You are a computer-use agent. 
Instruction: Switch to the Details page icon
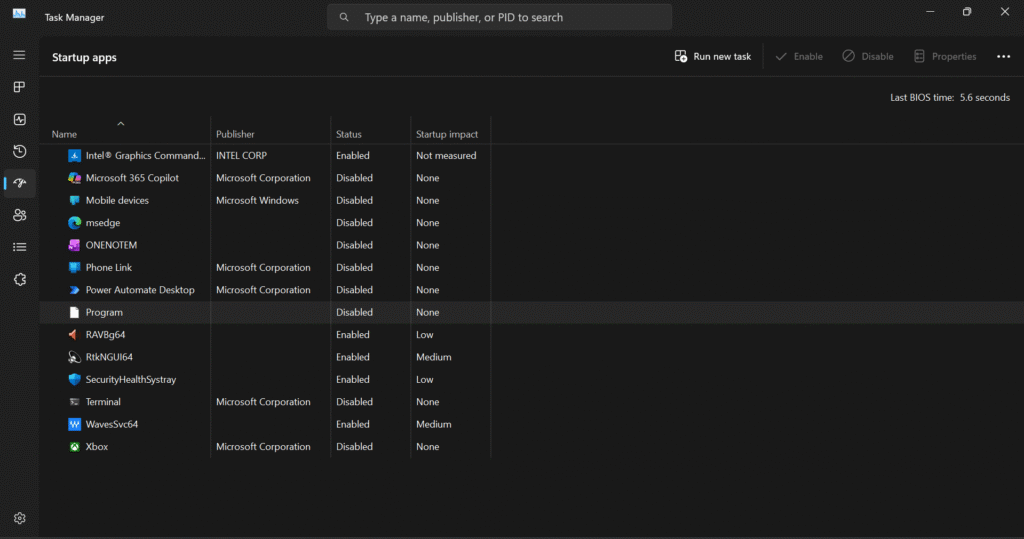tap(19, 247)
